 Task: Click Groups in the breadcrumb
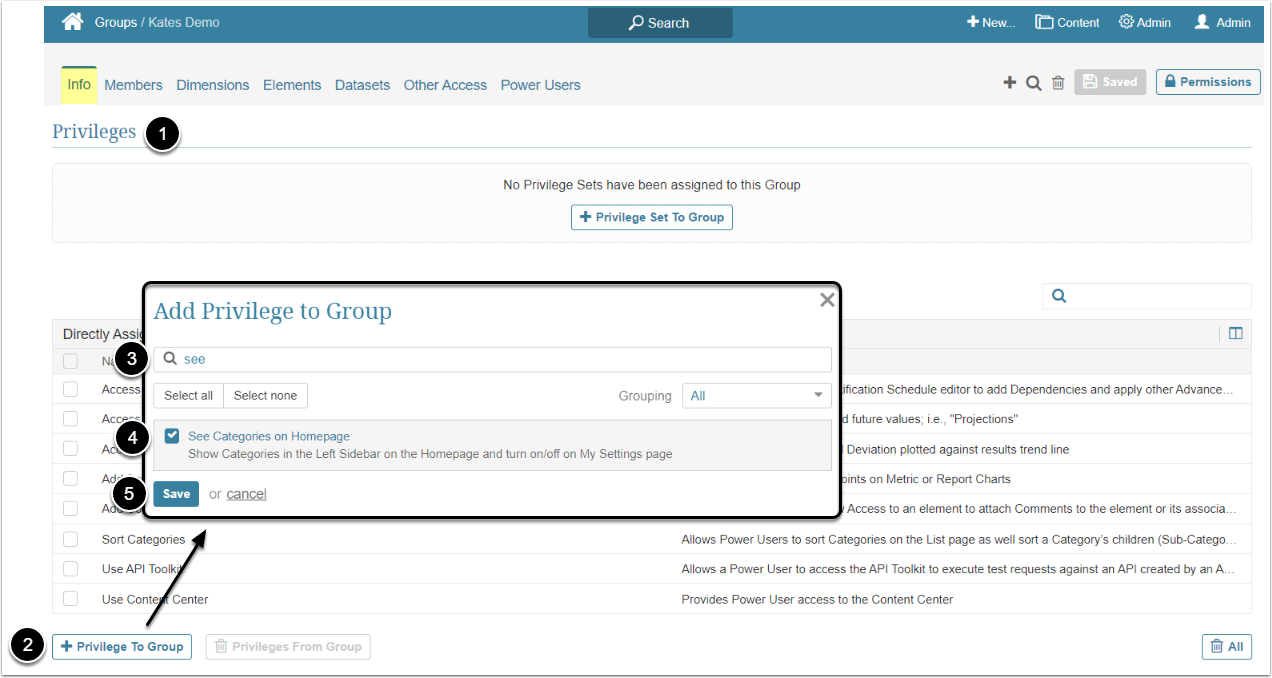tap(116, 22)
